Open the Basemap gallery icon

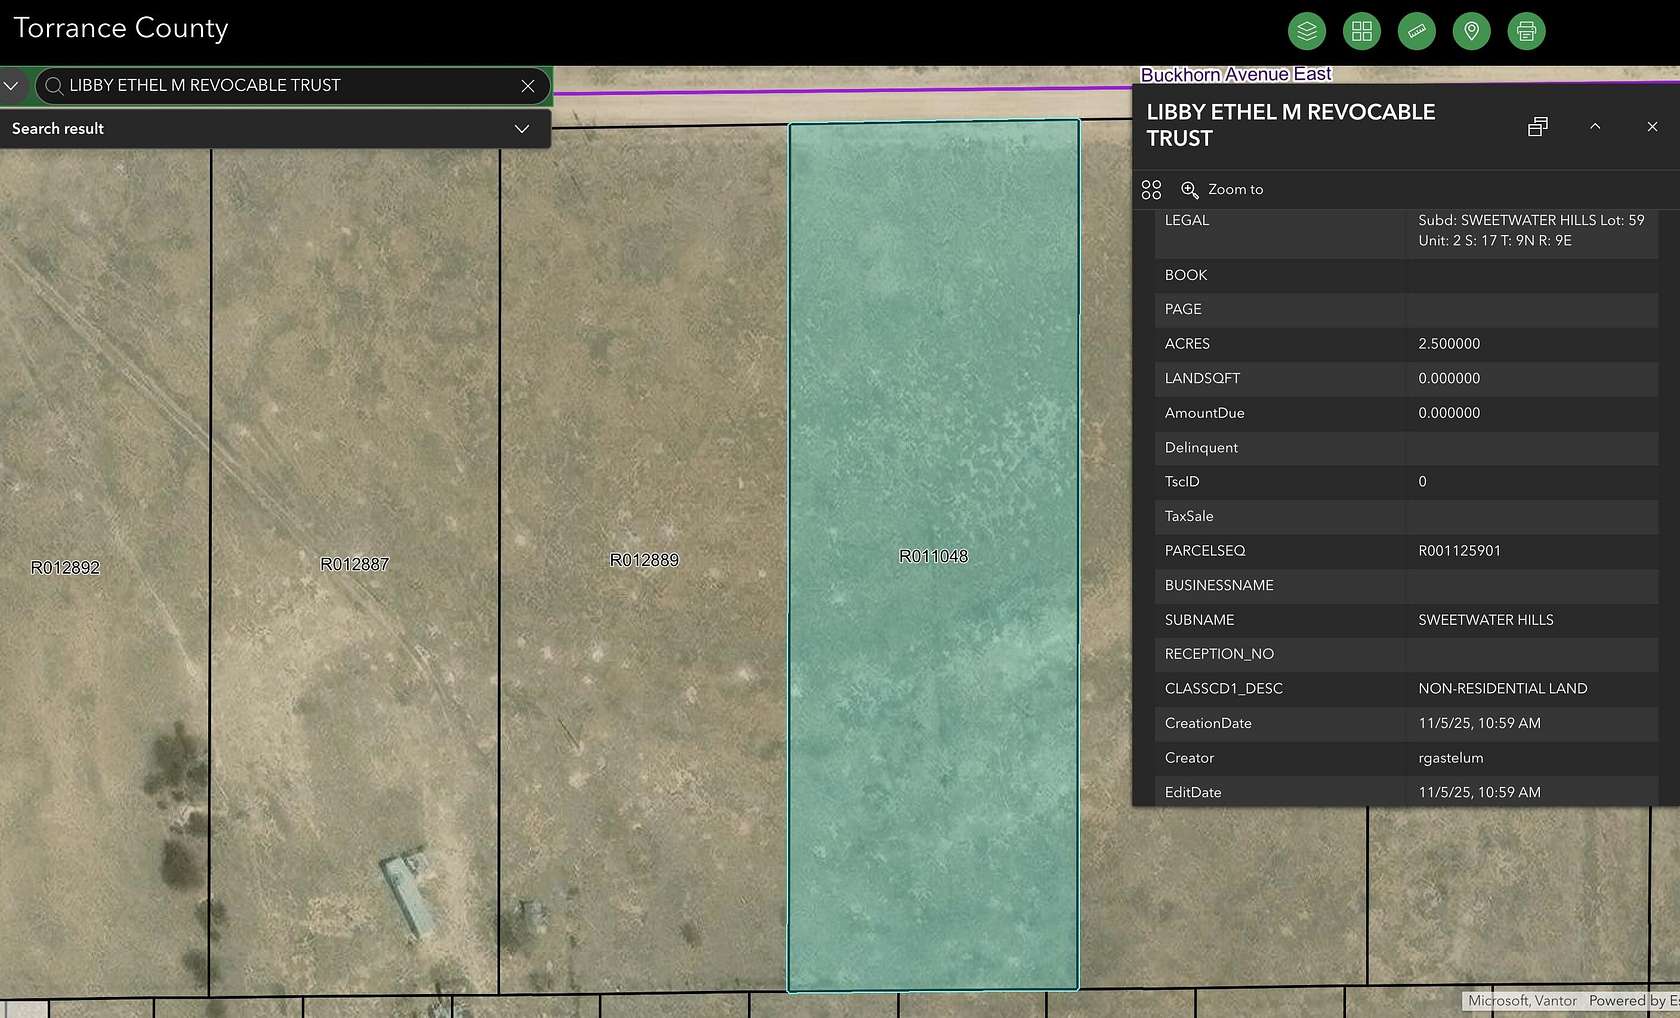pos(1361,31)
